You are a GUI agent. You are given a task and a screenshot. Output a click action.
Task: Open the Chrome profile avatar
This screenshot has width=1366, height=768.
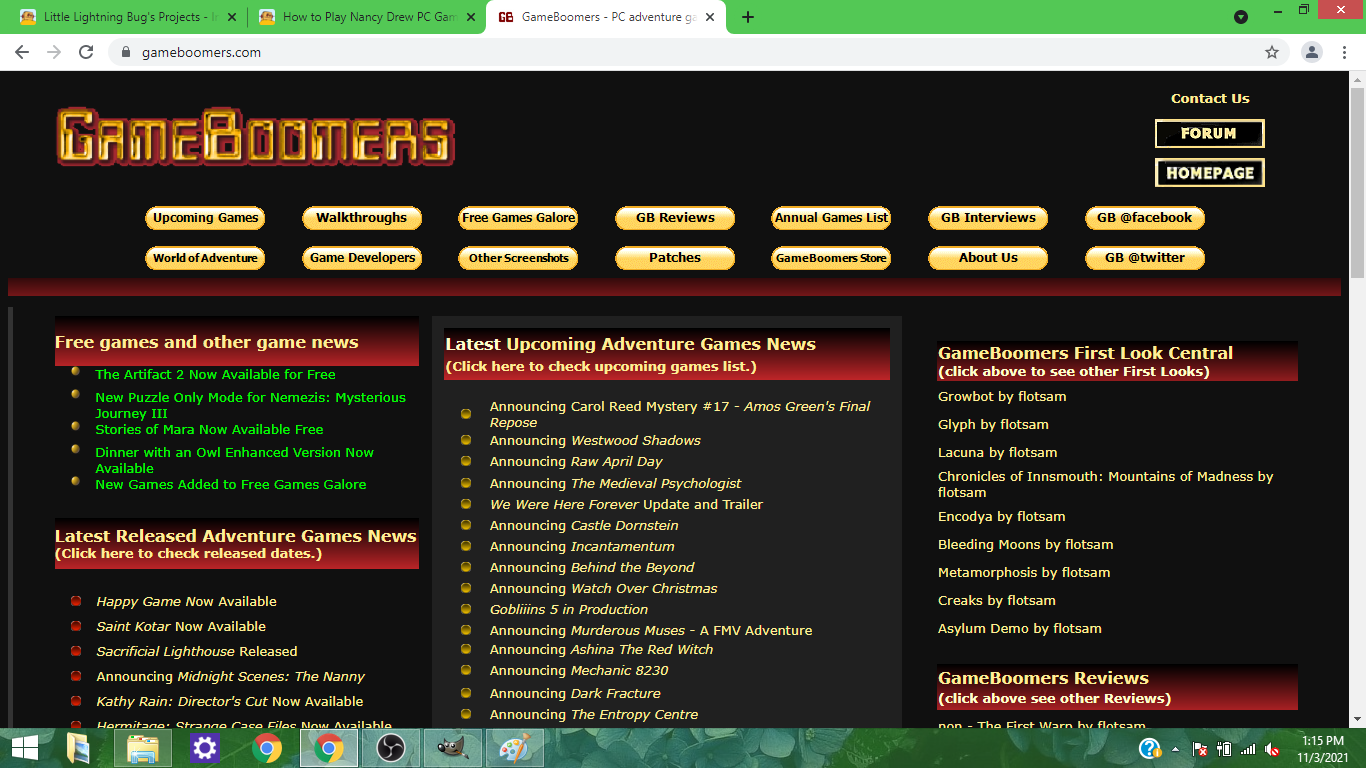tap(1312, 52)
